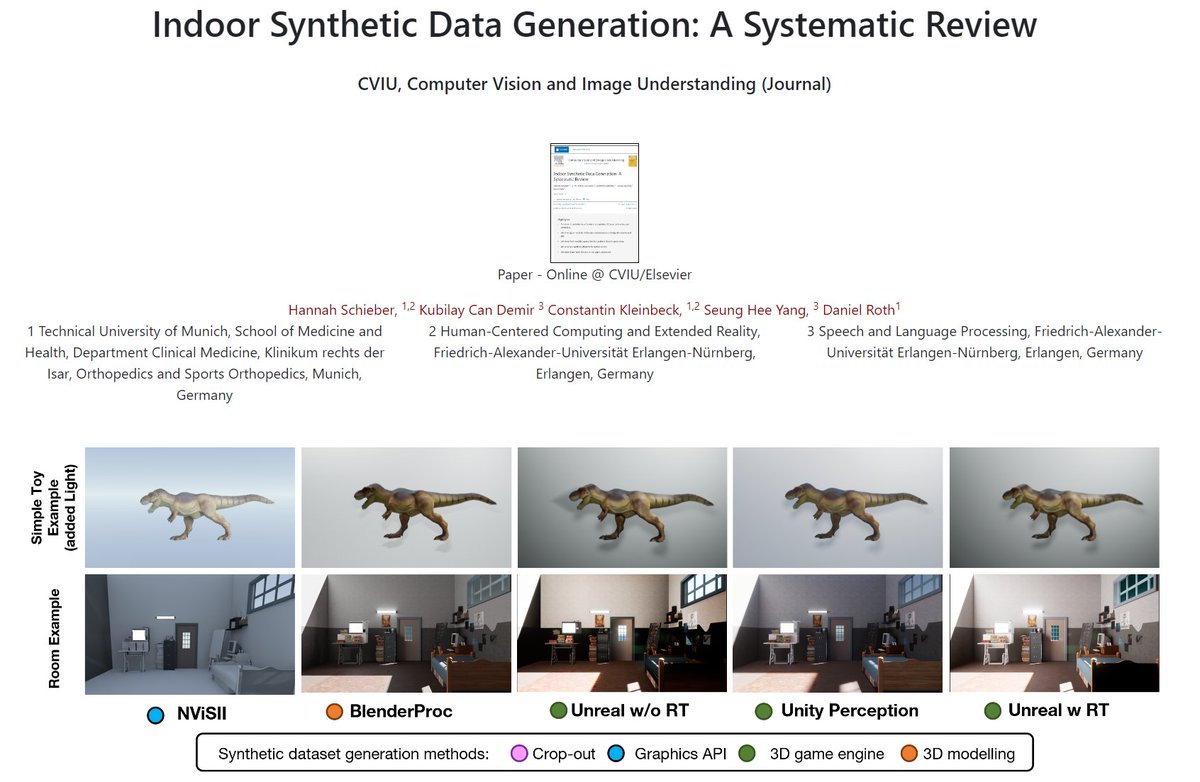
Task: Open author link Constantin Kleinbeck
Action: [614, 309]
